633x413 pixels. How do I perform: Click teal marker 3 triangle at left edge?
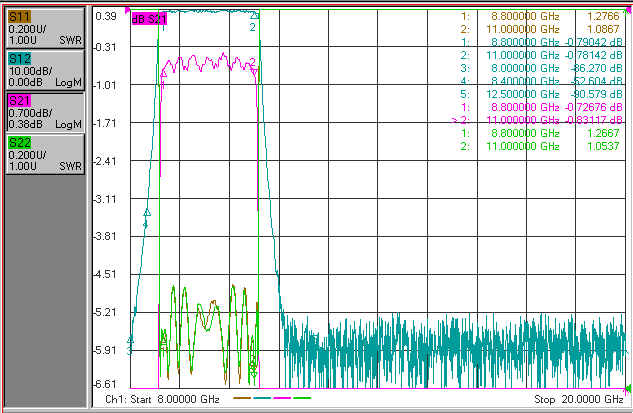pyautogui.click(x=130, y=340)
